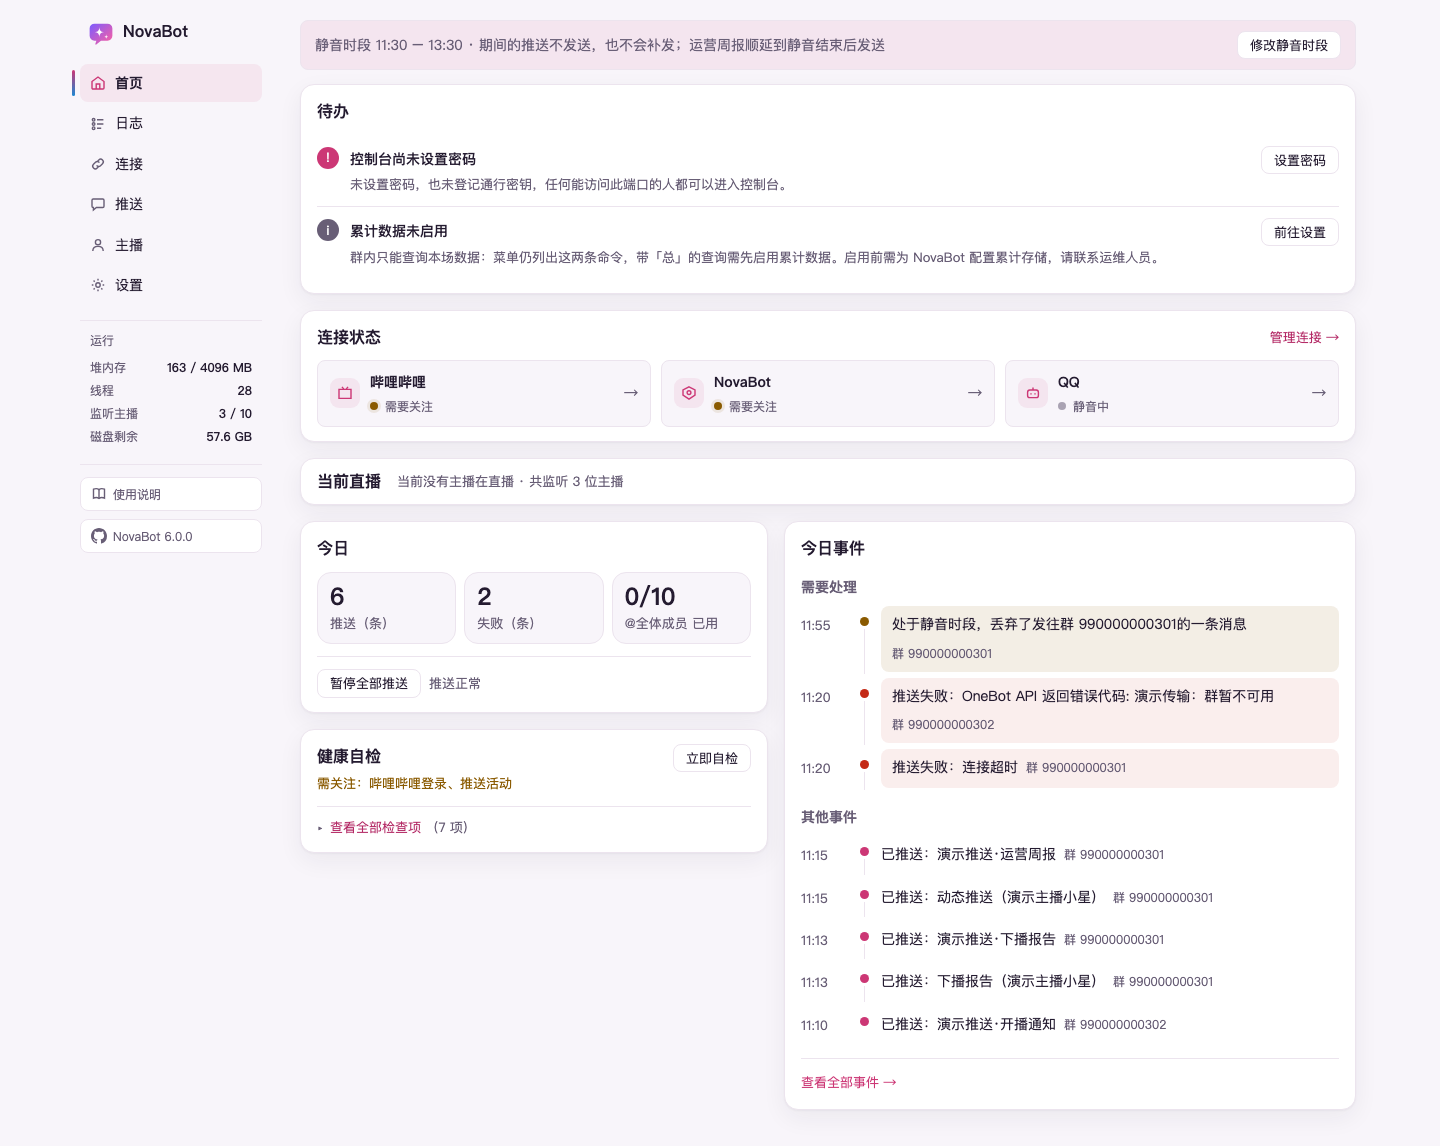Image resolution: width=1440 pixels, height=1146 pixels.
Task: Open the OneBot API 返回错误代码 failure event
Action: (1110, 710)
